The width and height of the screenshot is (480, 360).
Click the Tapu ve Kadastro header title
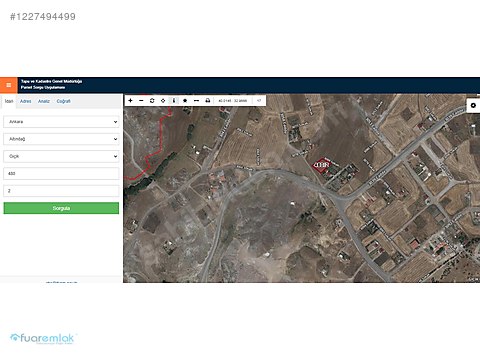click(51, 84)
